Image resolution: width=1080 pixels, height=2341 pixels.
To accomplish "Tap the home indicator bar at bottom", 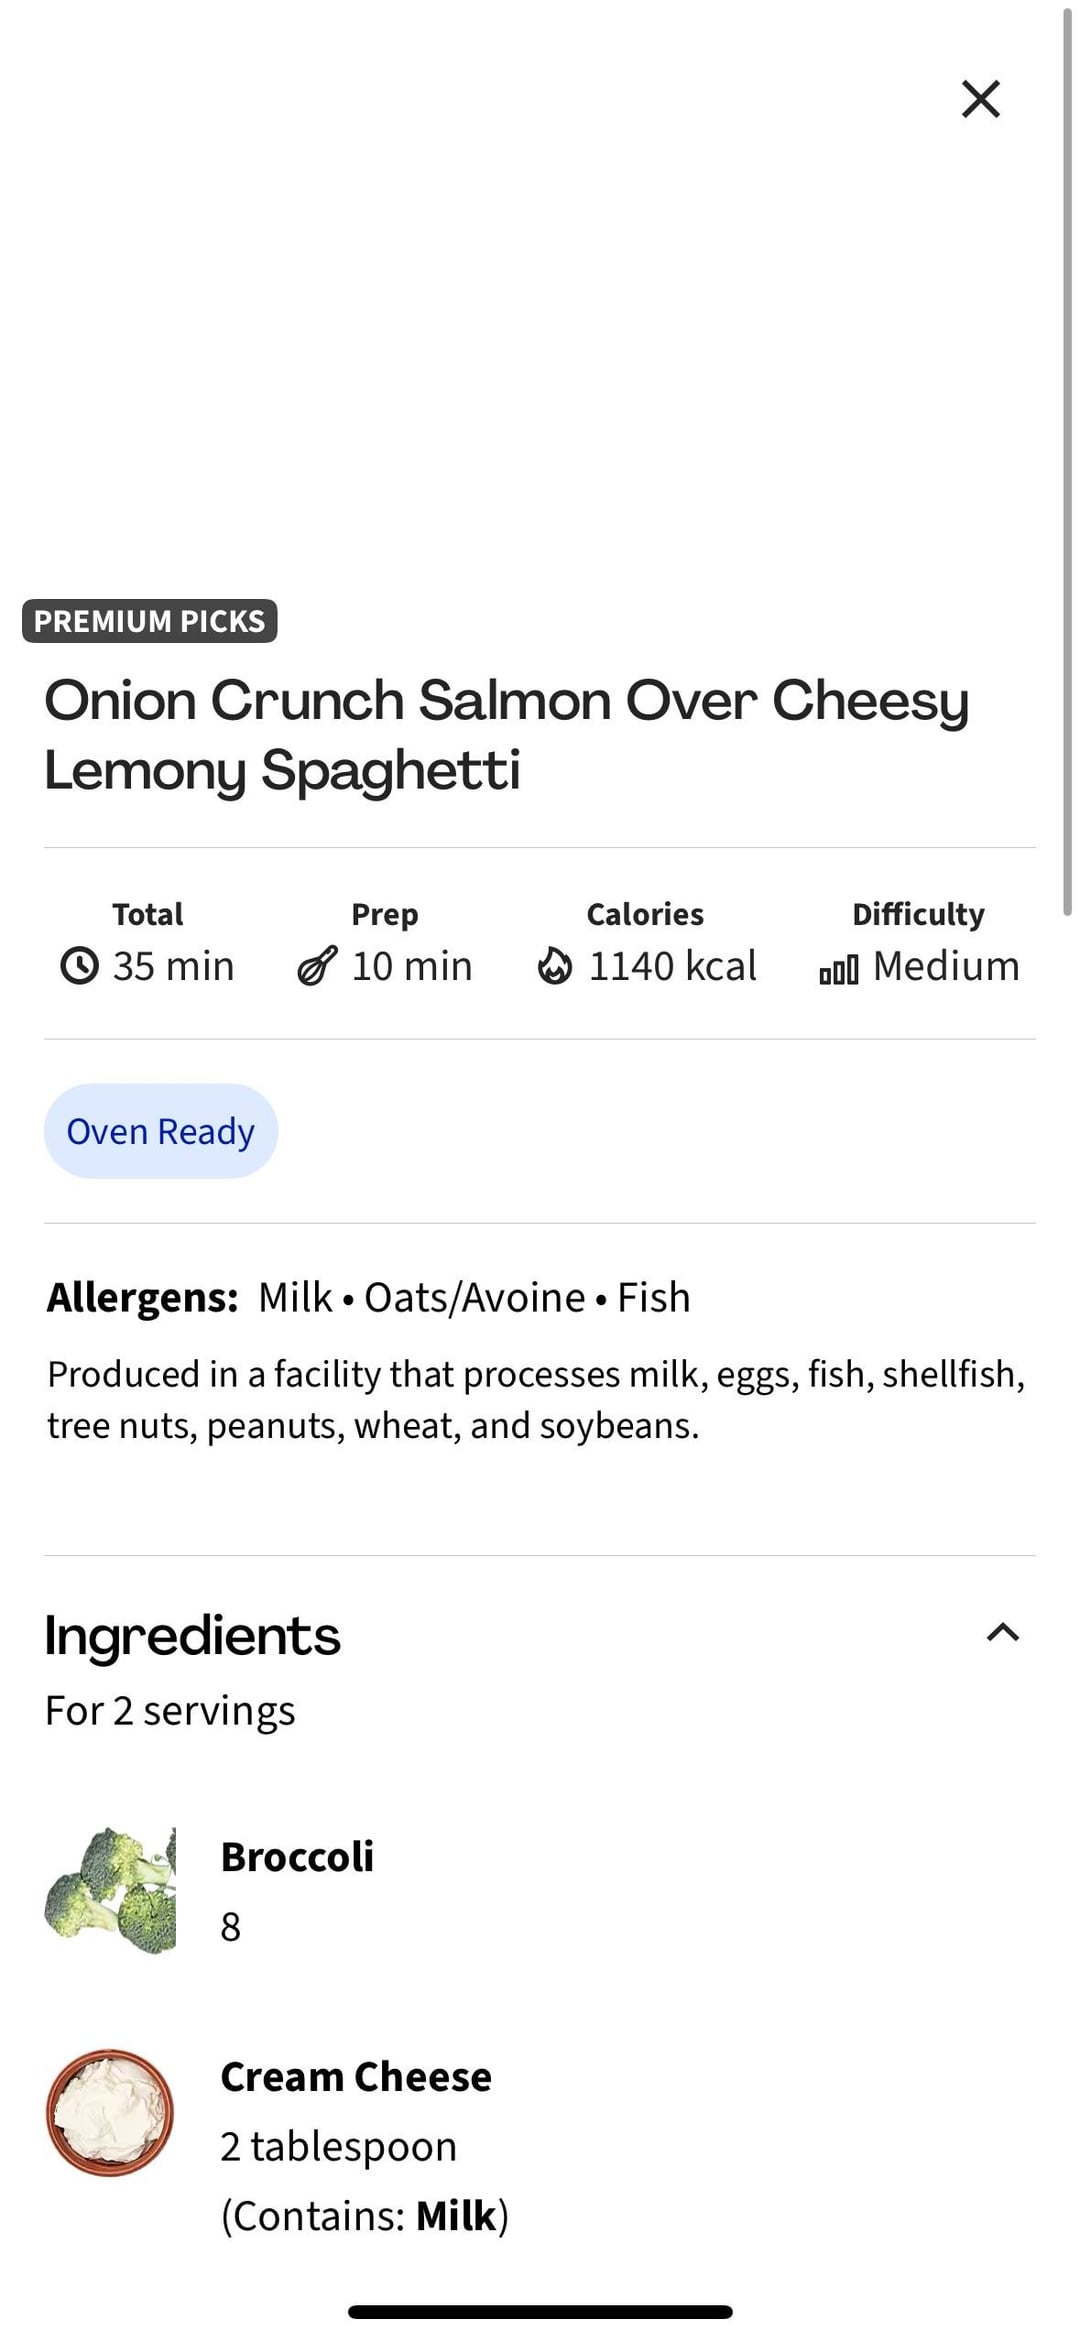I will [x=540, y=2312].
